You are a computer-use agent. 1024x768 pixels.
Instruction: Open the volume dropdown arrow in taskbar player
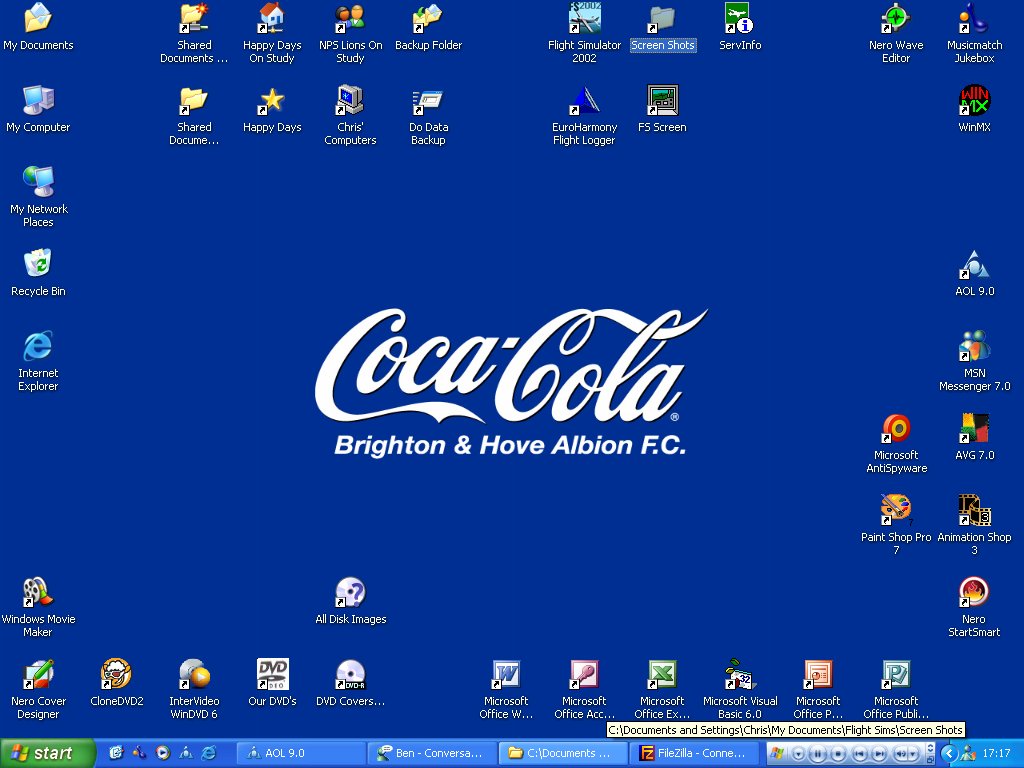[x=914, y=754]
